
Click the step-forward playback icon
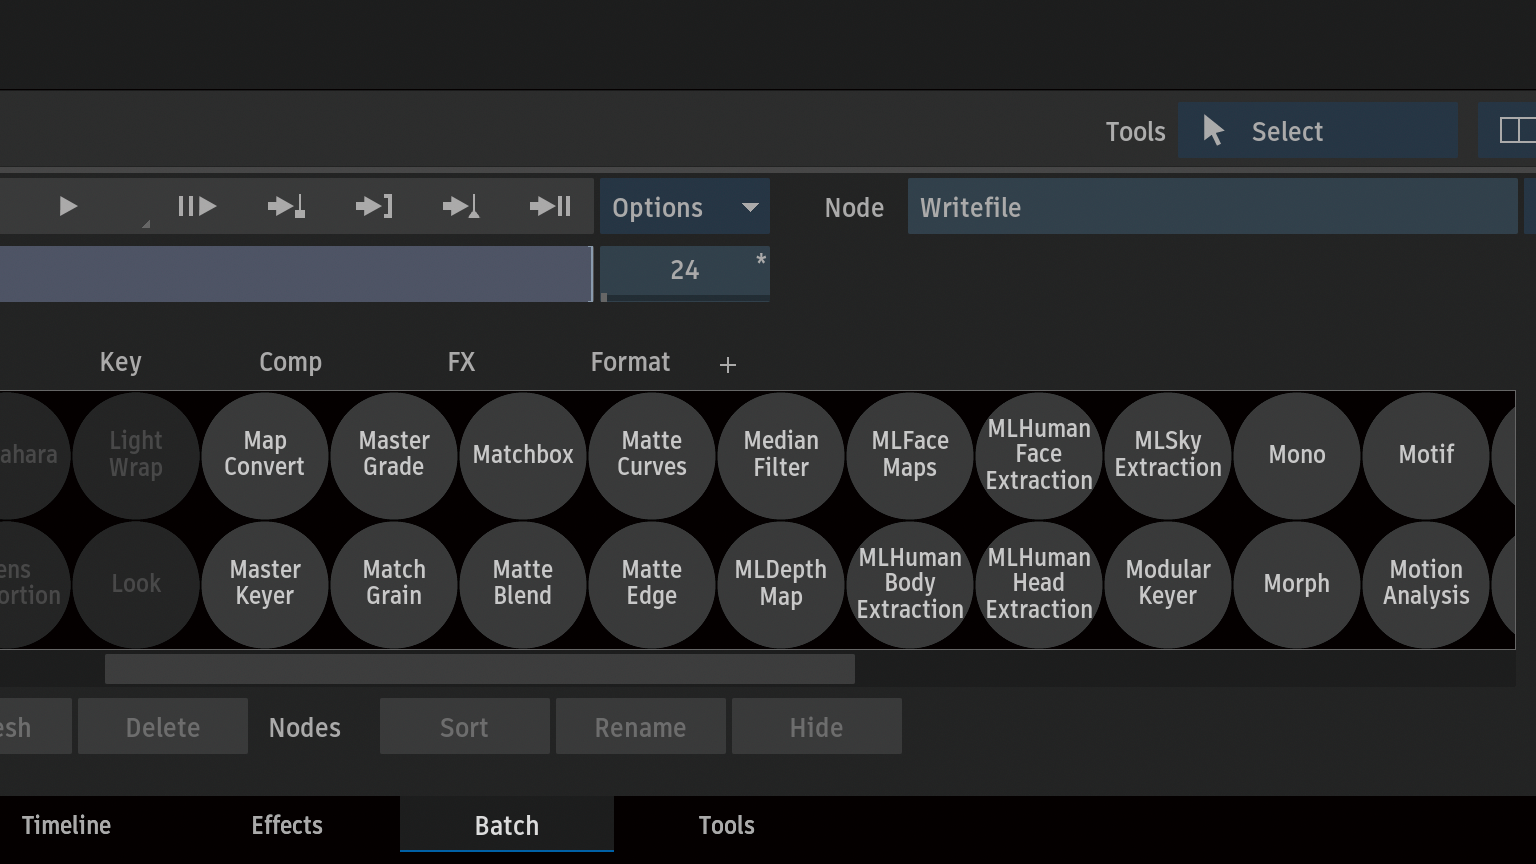(x=197, y=207)
